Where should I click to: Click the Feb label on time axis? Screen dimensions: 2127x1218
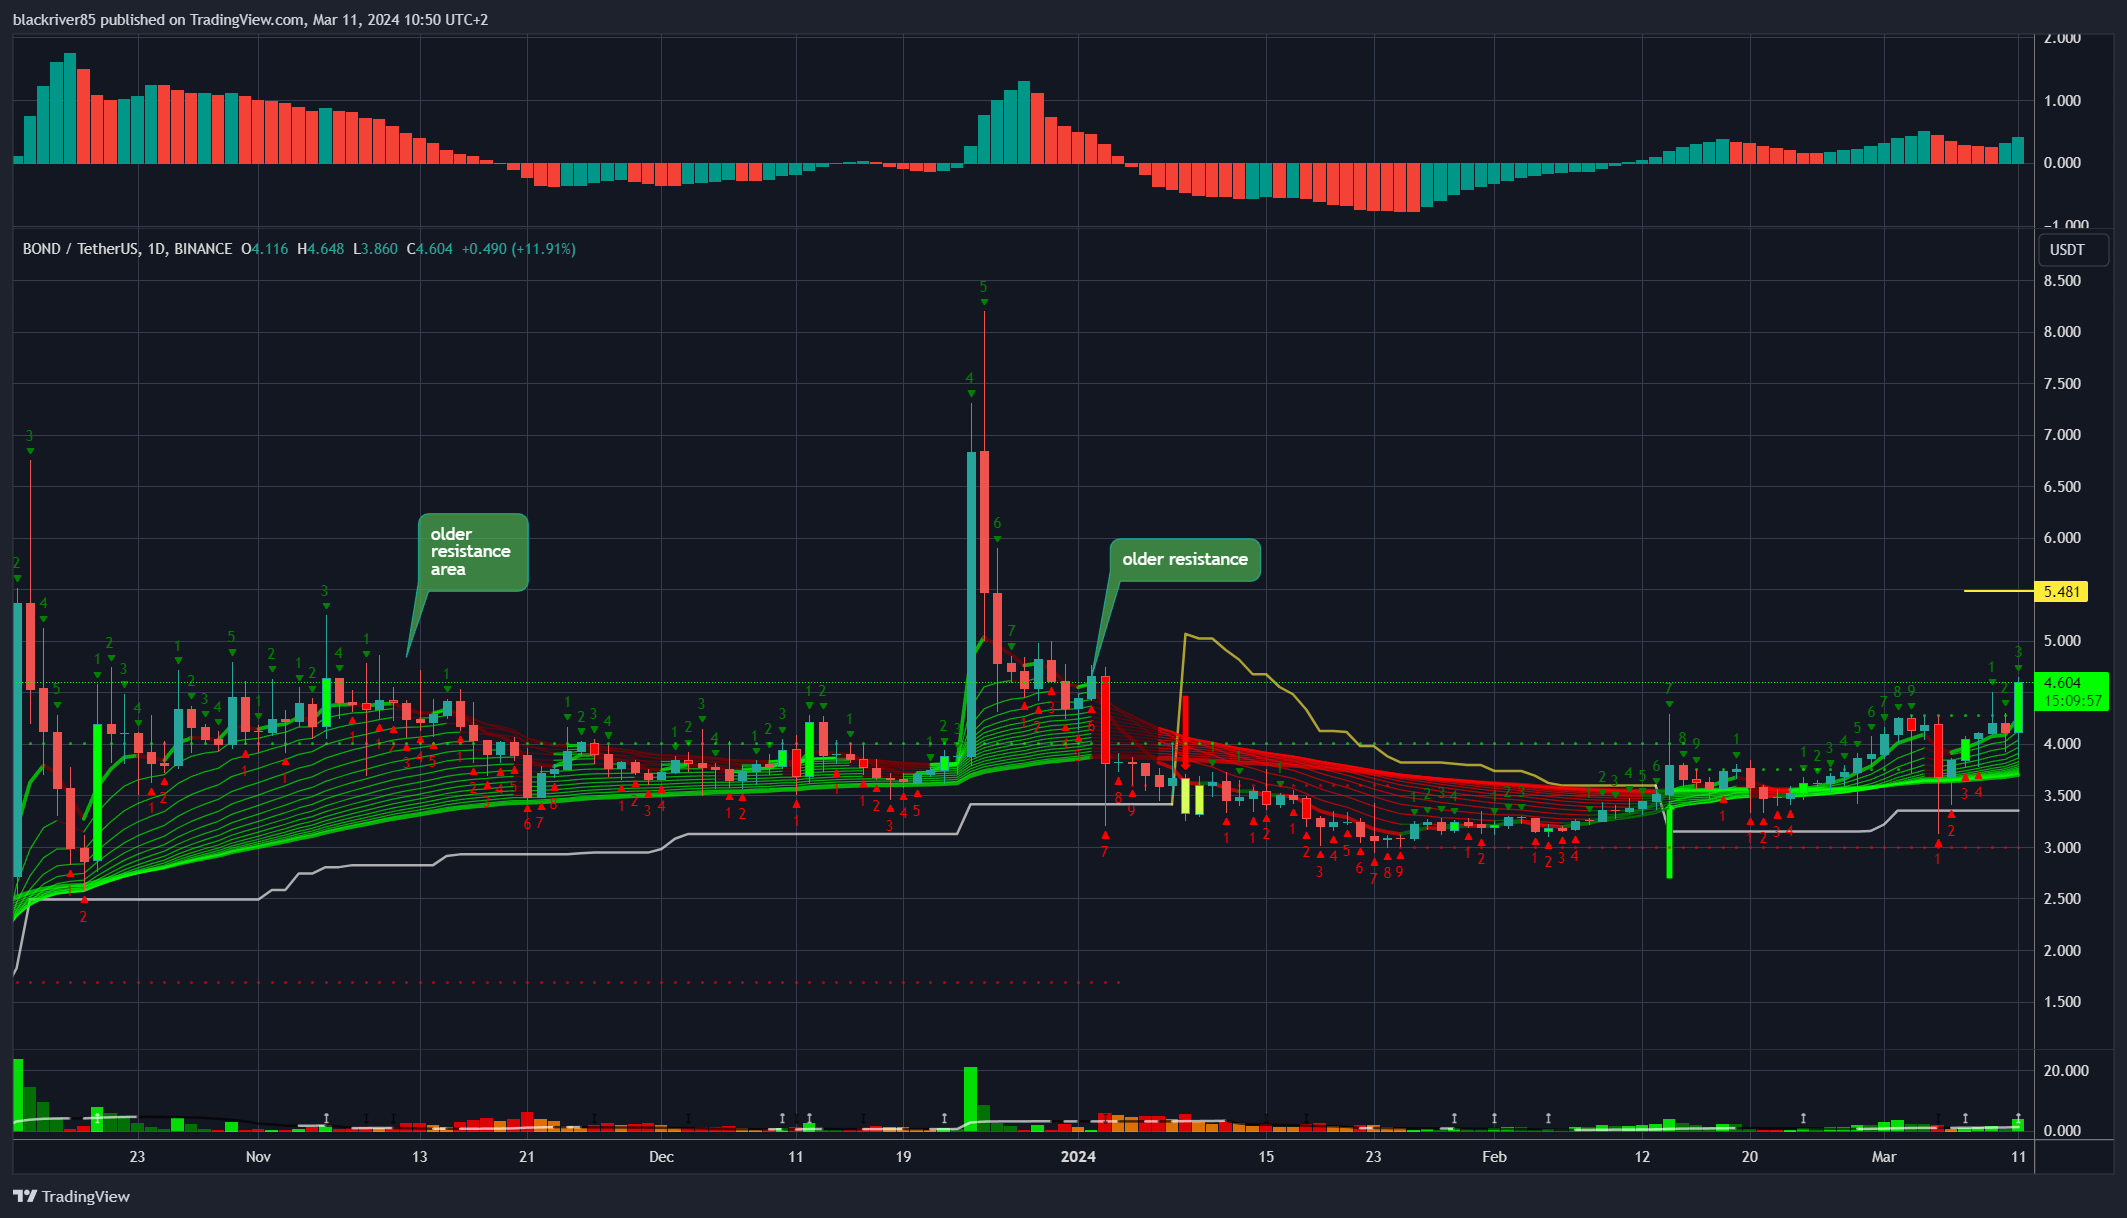tap(1494, 1157)
